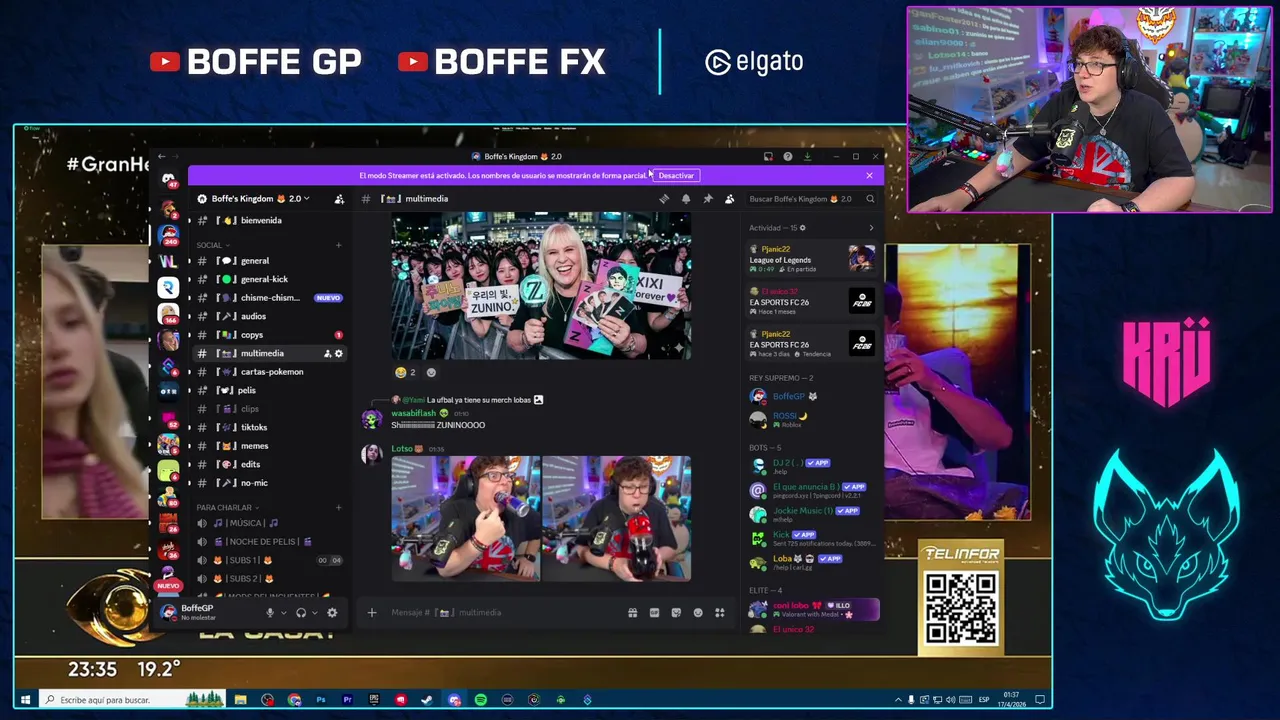Open left Lotso image of streamer drinking can

[x=465, y=518]
